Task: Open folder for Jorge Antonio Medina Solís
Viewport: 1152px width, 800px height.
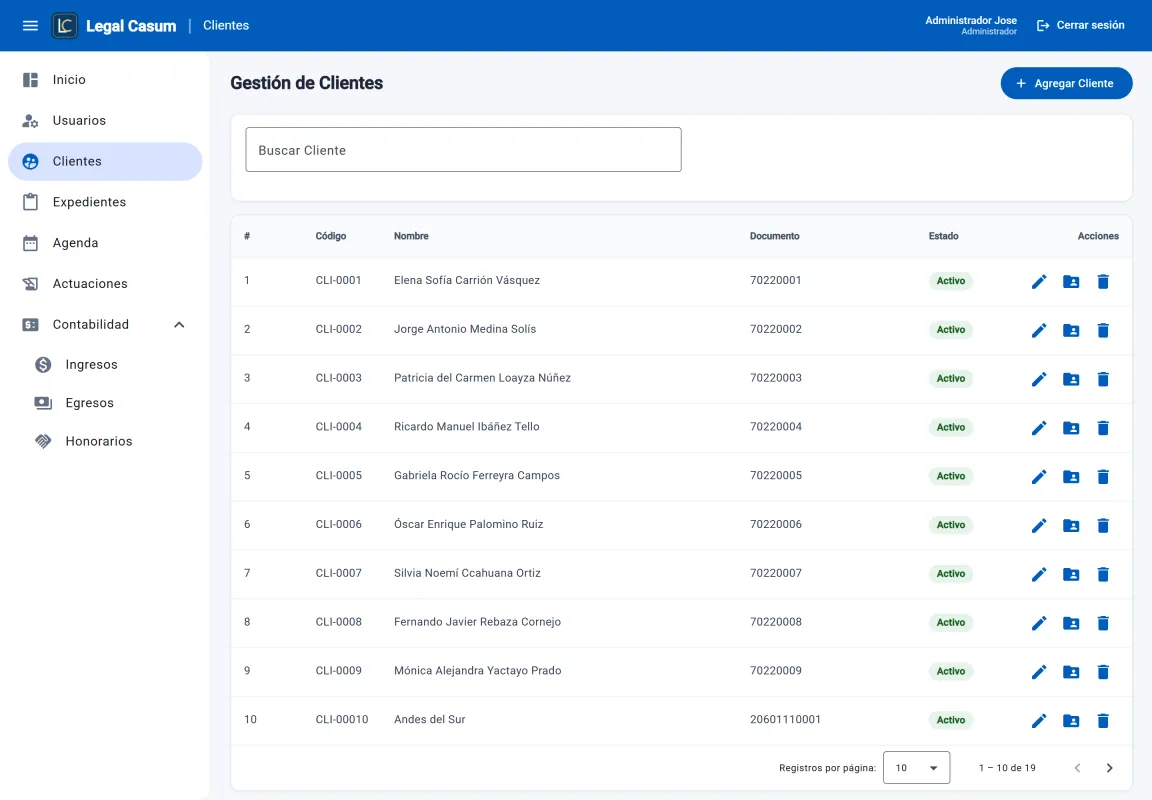Action: pyautogui.click(x=1071, y=331)
